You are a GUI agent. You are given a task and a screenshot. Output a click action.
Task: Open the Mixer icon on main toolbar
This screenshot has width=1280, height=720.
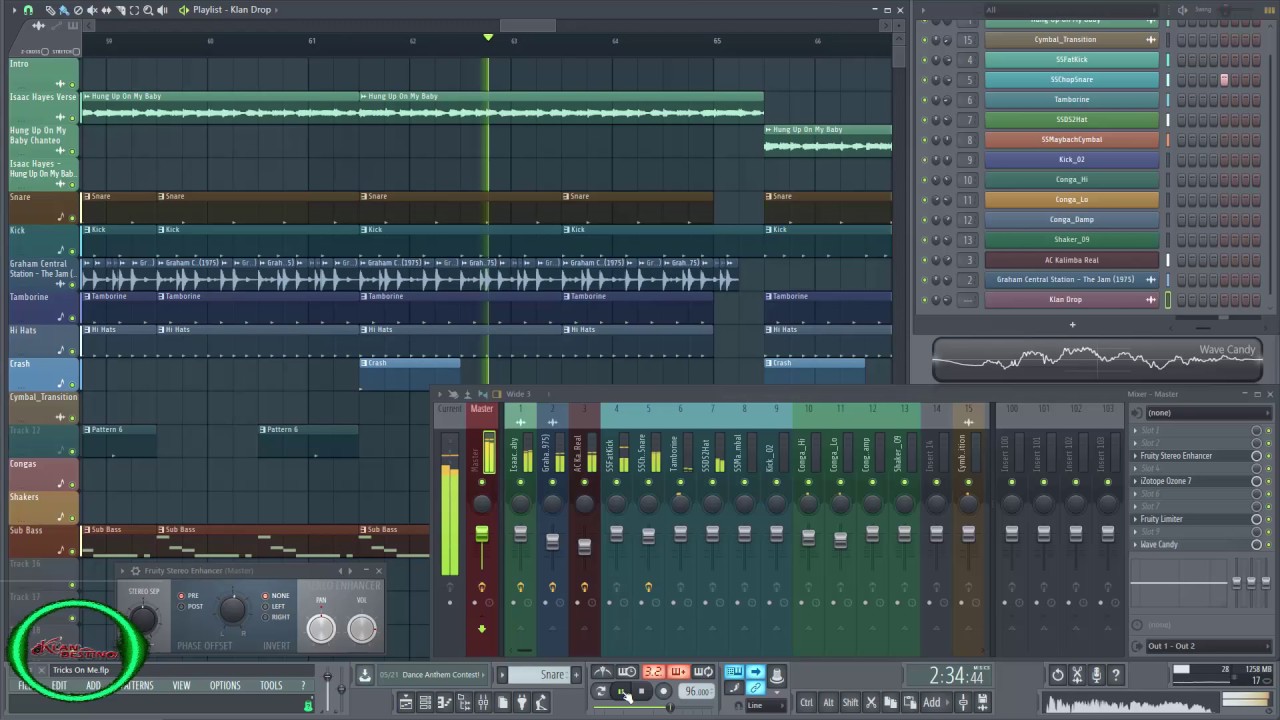483,703
